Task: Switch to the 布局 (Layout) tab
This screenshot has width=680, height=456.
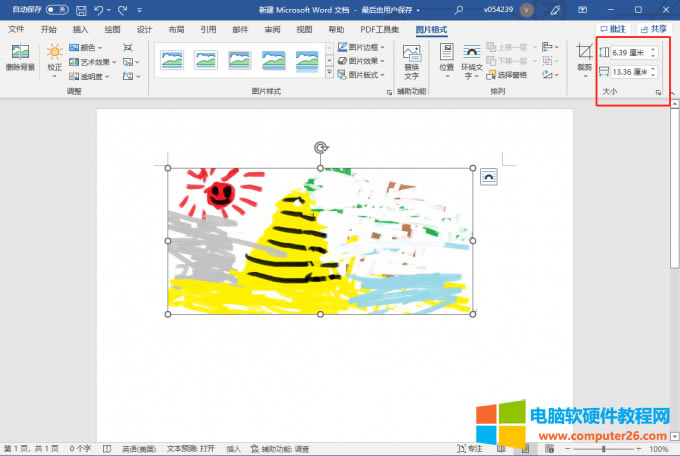Action: [176, 29]
